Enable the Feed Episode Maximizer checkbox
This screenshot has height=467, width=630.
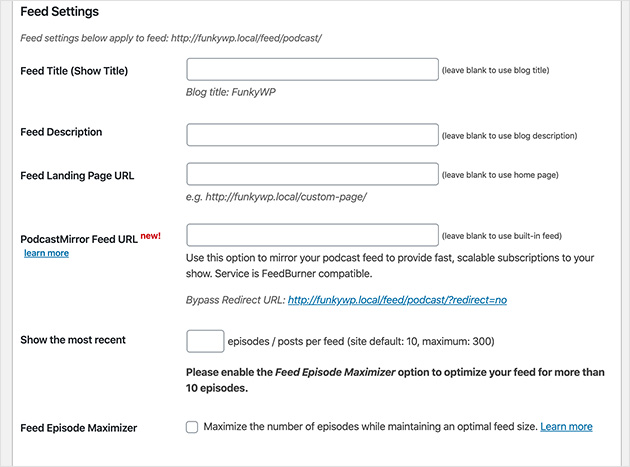click(192, 427)
